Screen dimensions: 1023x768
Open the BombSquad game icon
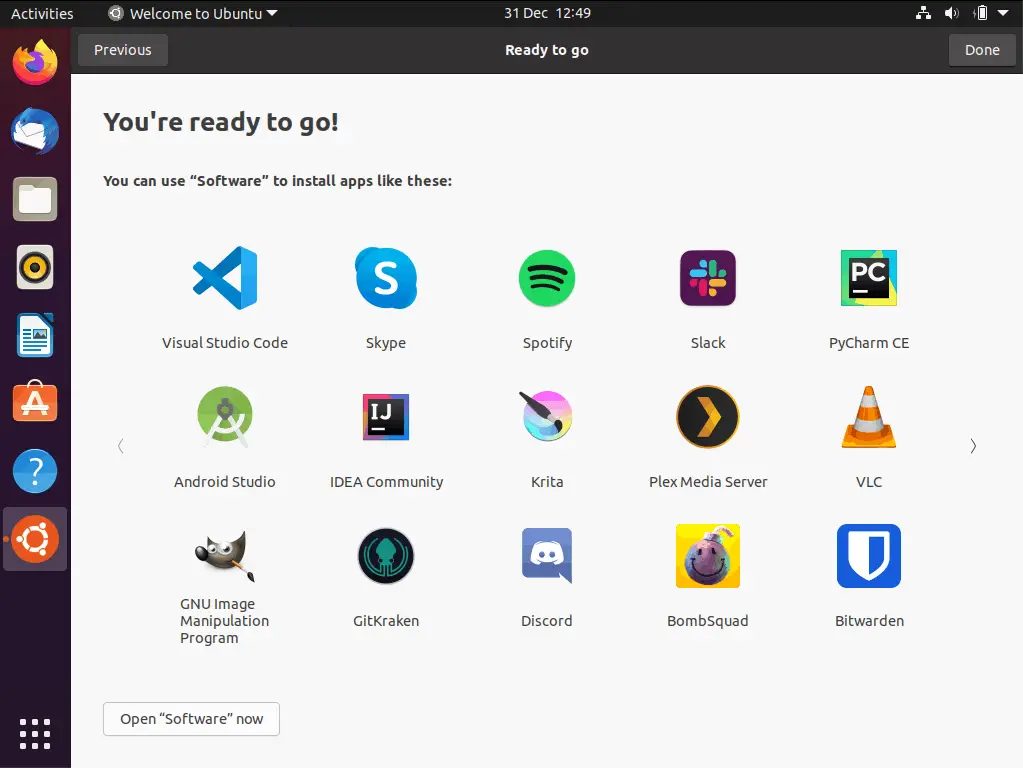(x=708, y=556)
